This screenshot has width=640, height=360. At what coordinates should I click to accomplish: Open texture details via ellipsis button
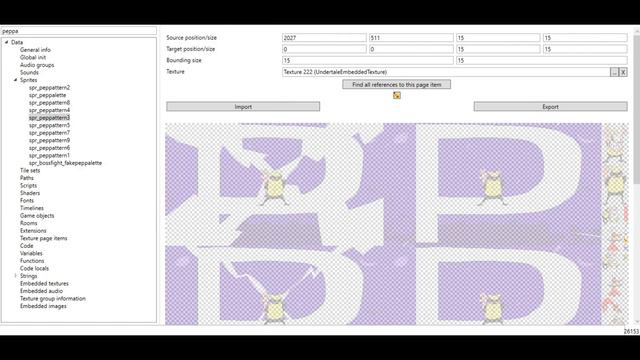(614, 72)
